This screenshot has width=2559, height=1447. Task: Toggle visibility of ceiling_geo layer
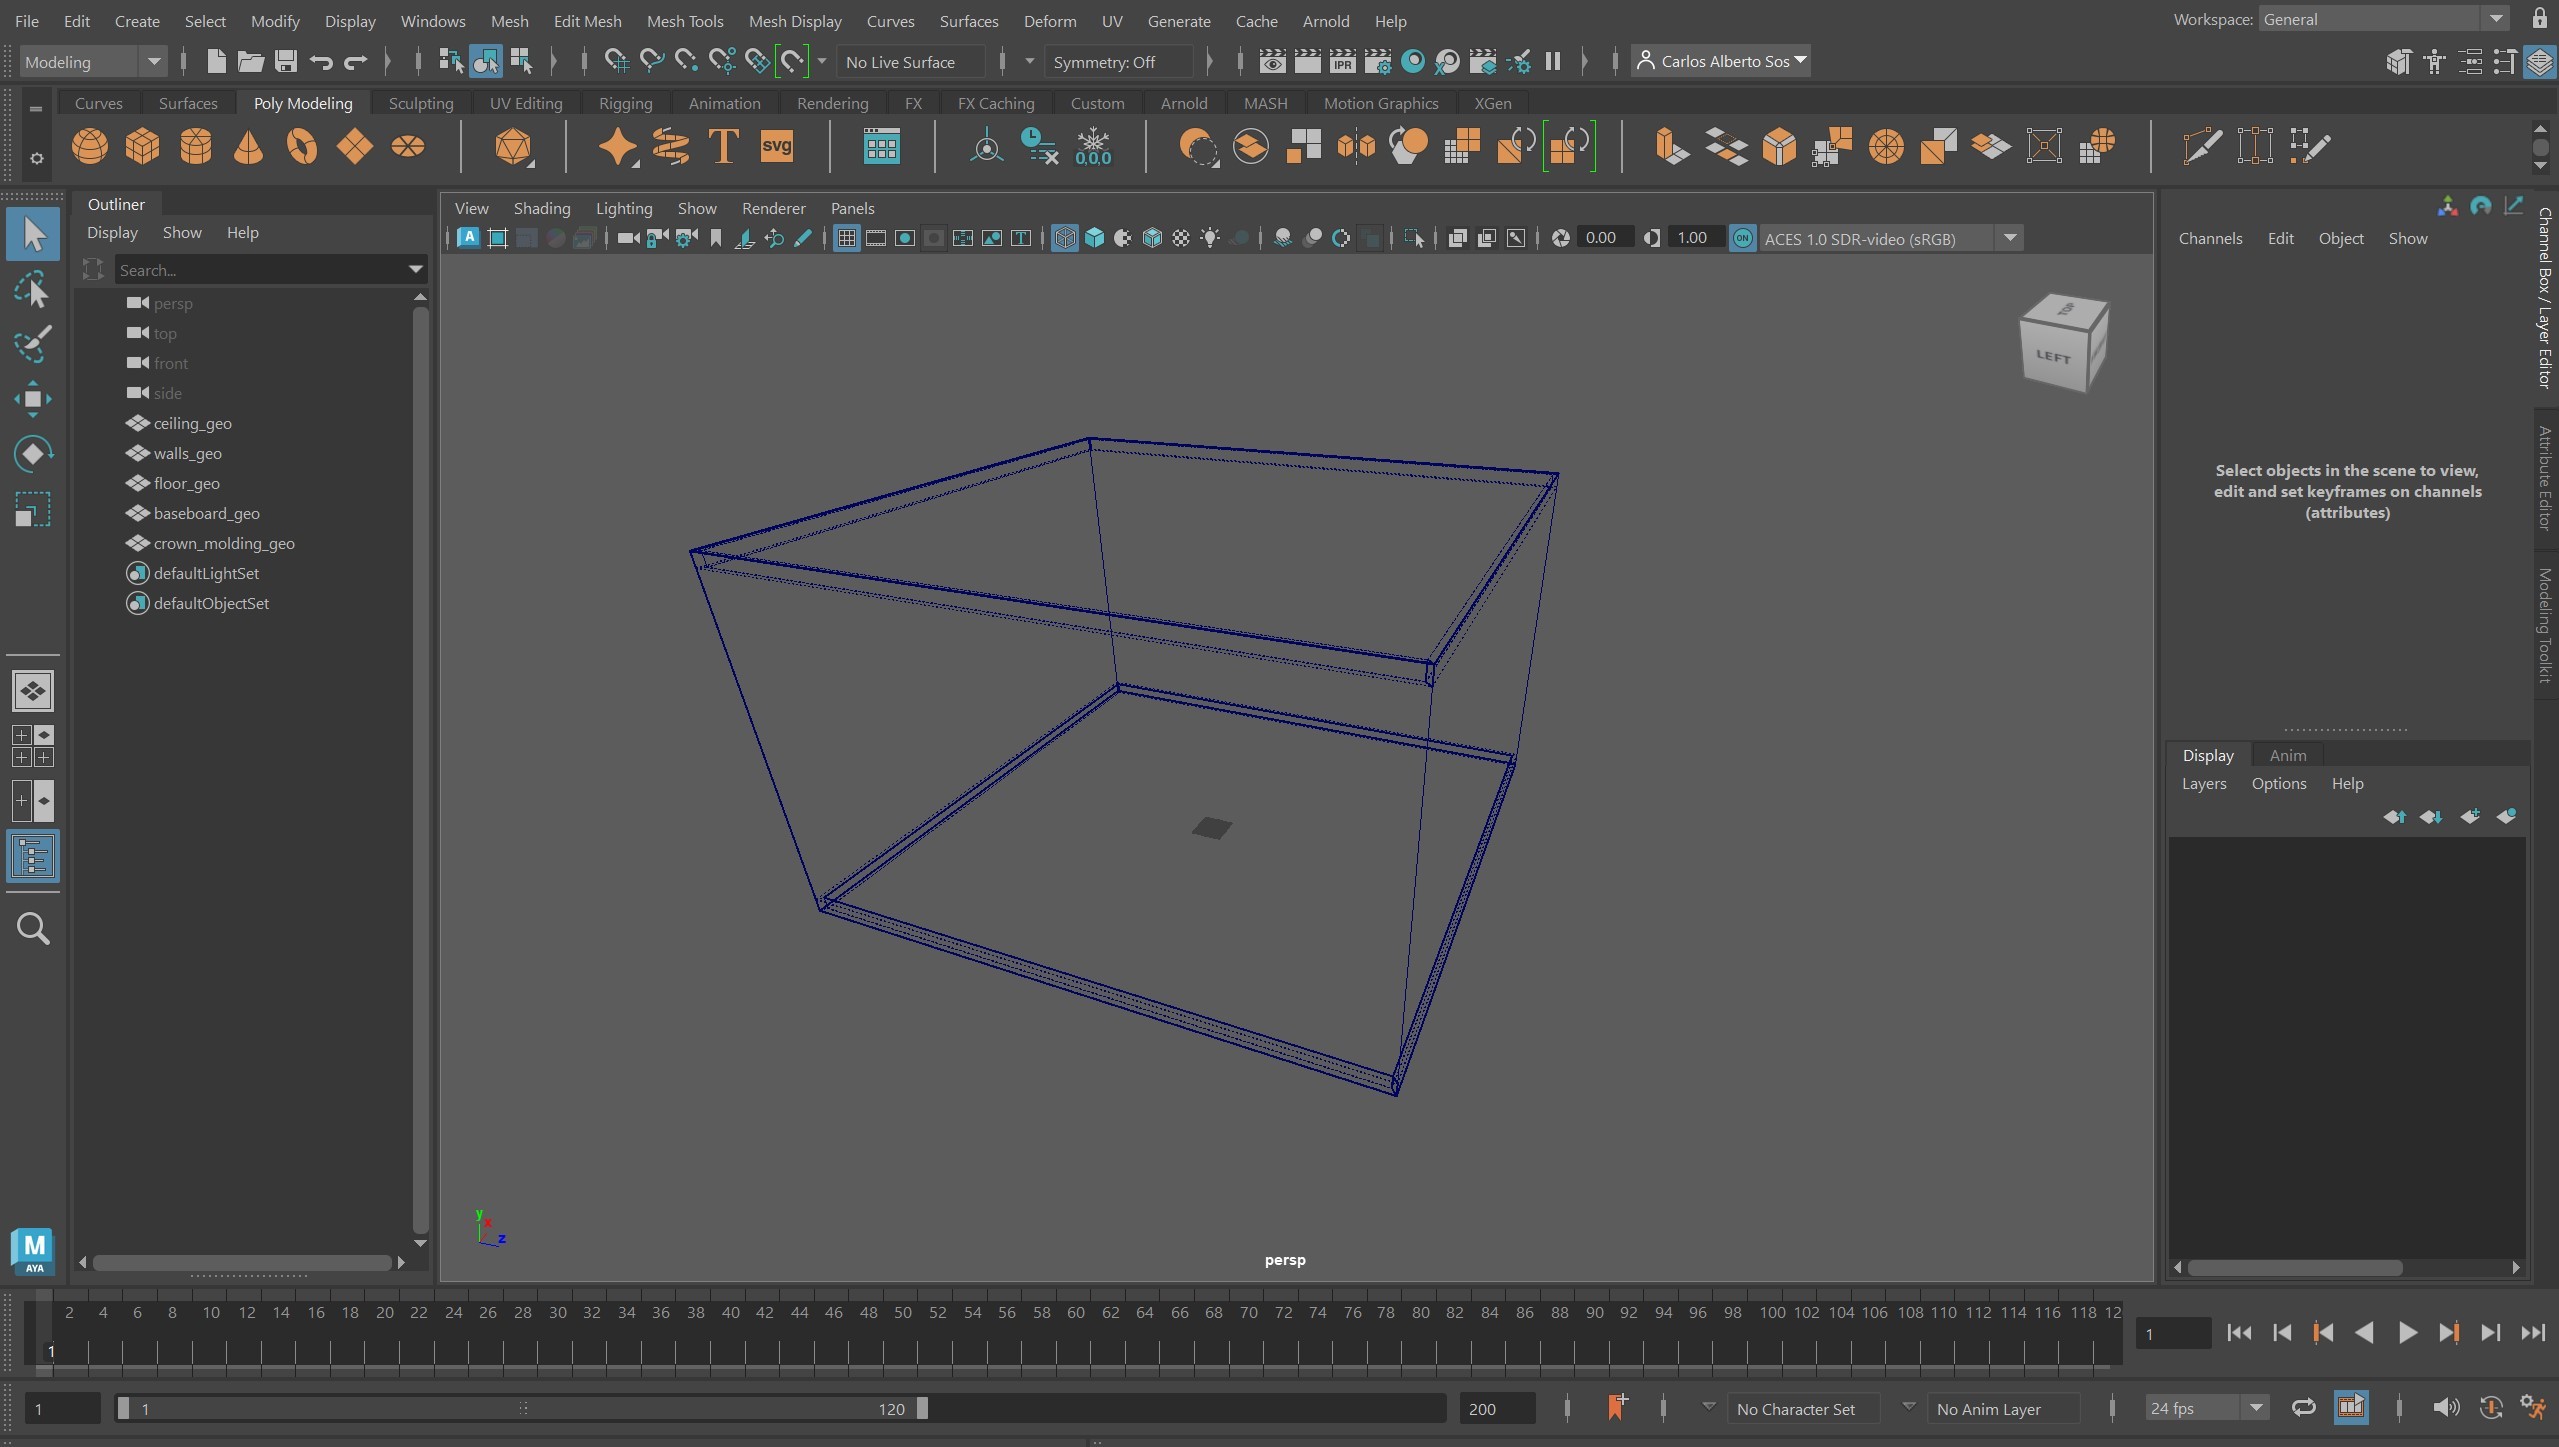coord(137,422)
